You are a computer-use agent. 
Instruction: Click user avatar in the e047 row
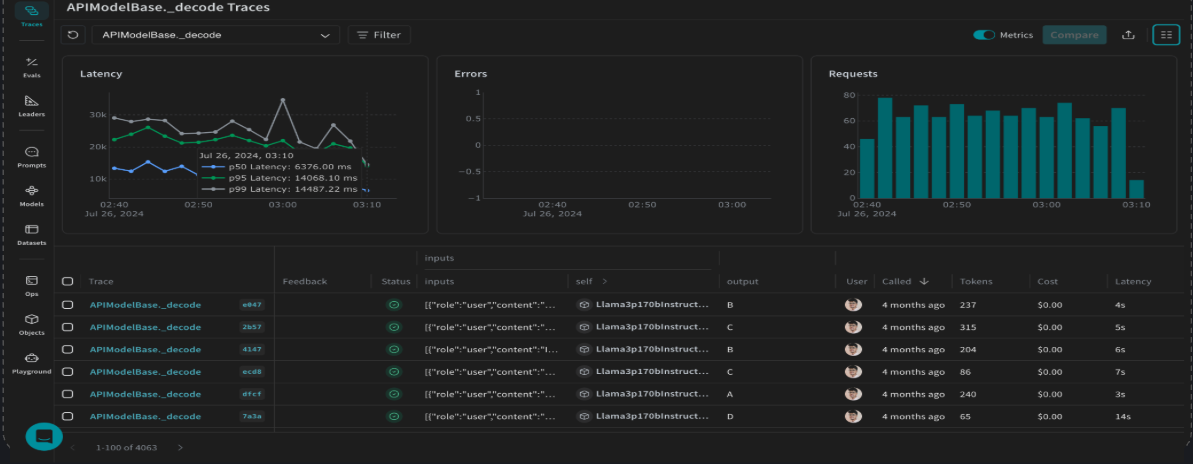[x=853, y=305]
